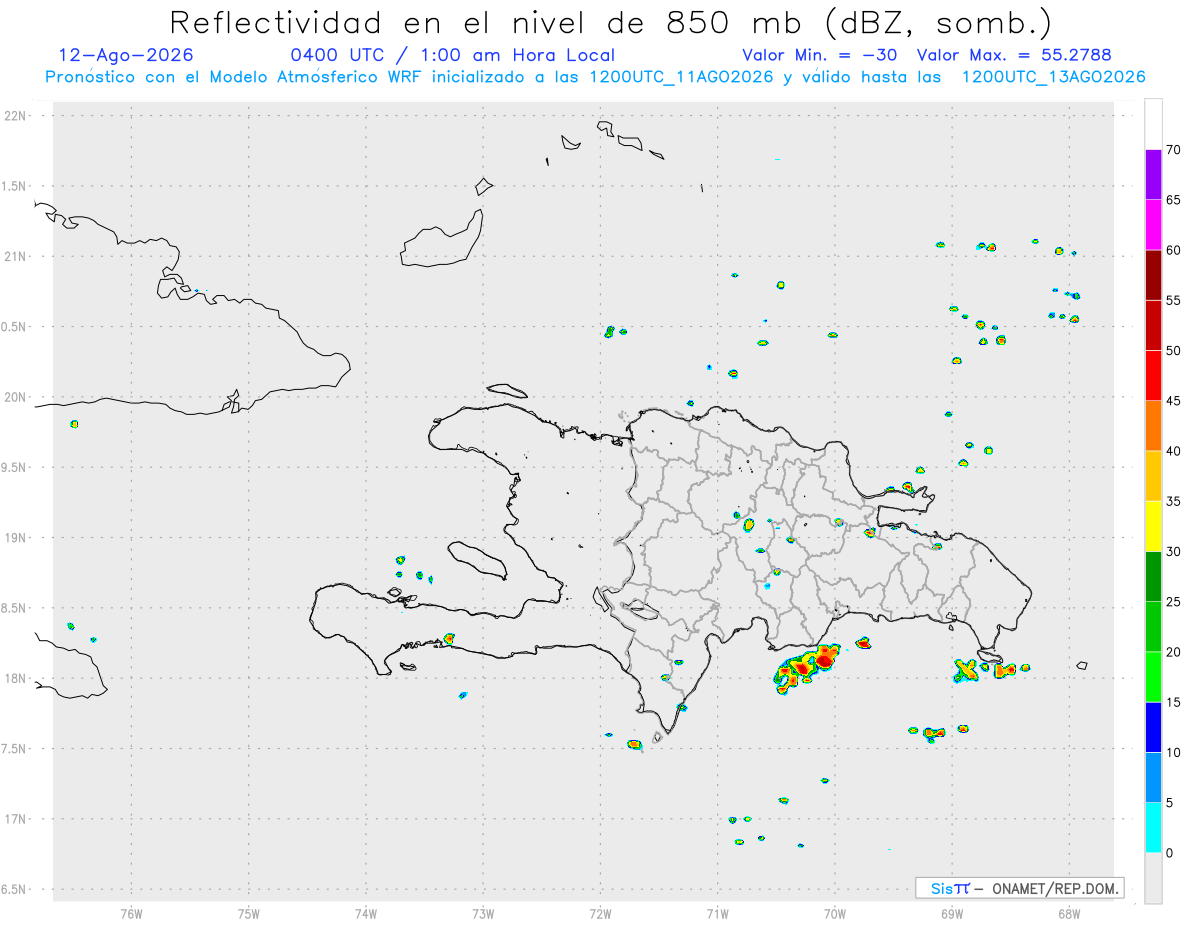Click the '18N' latitude label

[x=17, y=678]
